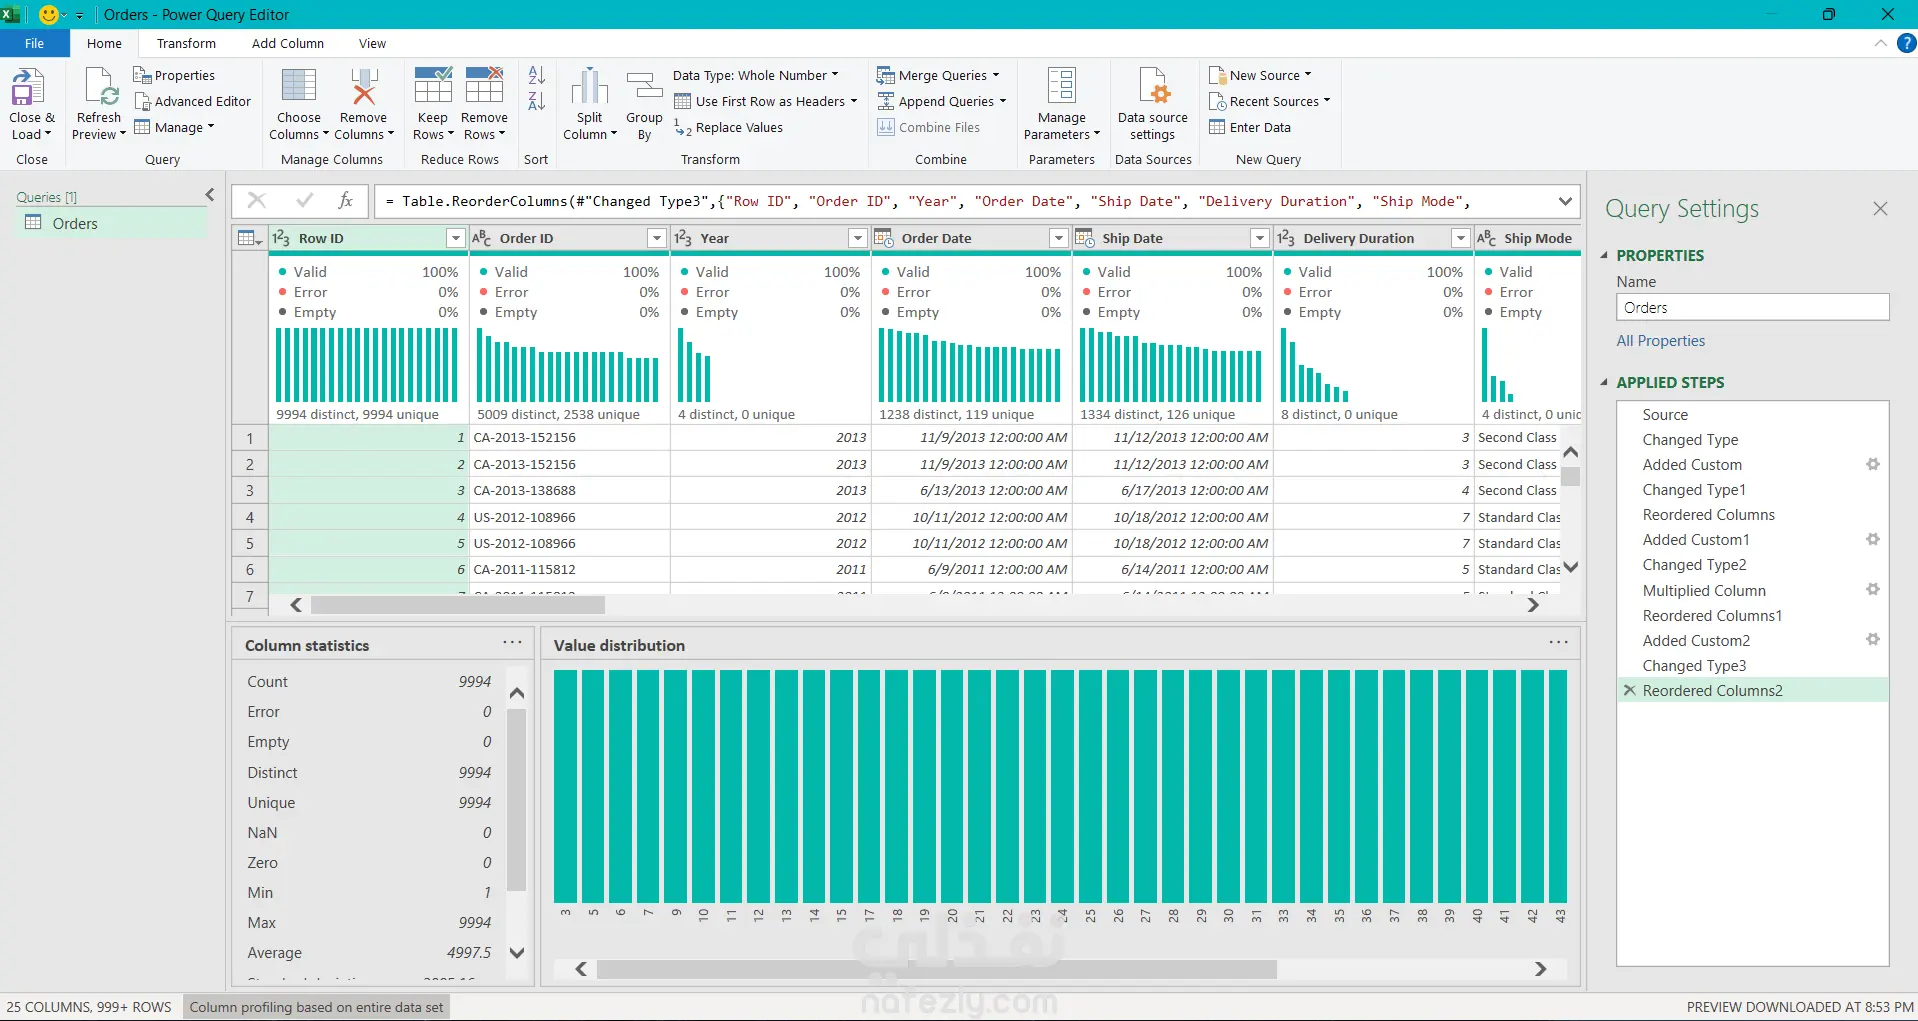This screenshot has height=1021, width=1918.
Task: Collapse the Applied Steps section
Action: (x=1605, y=382)
